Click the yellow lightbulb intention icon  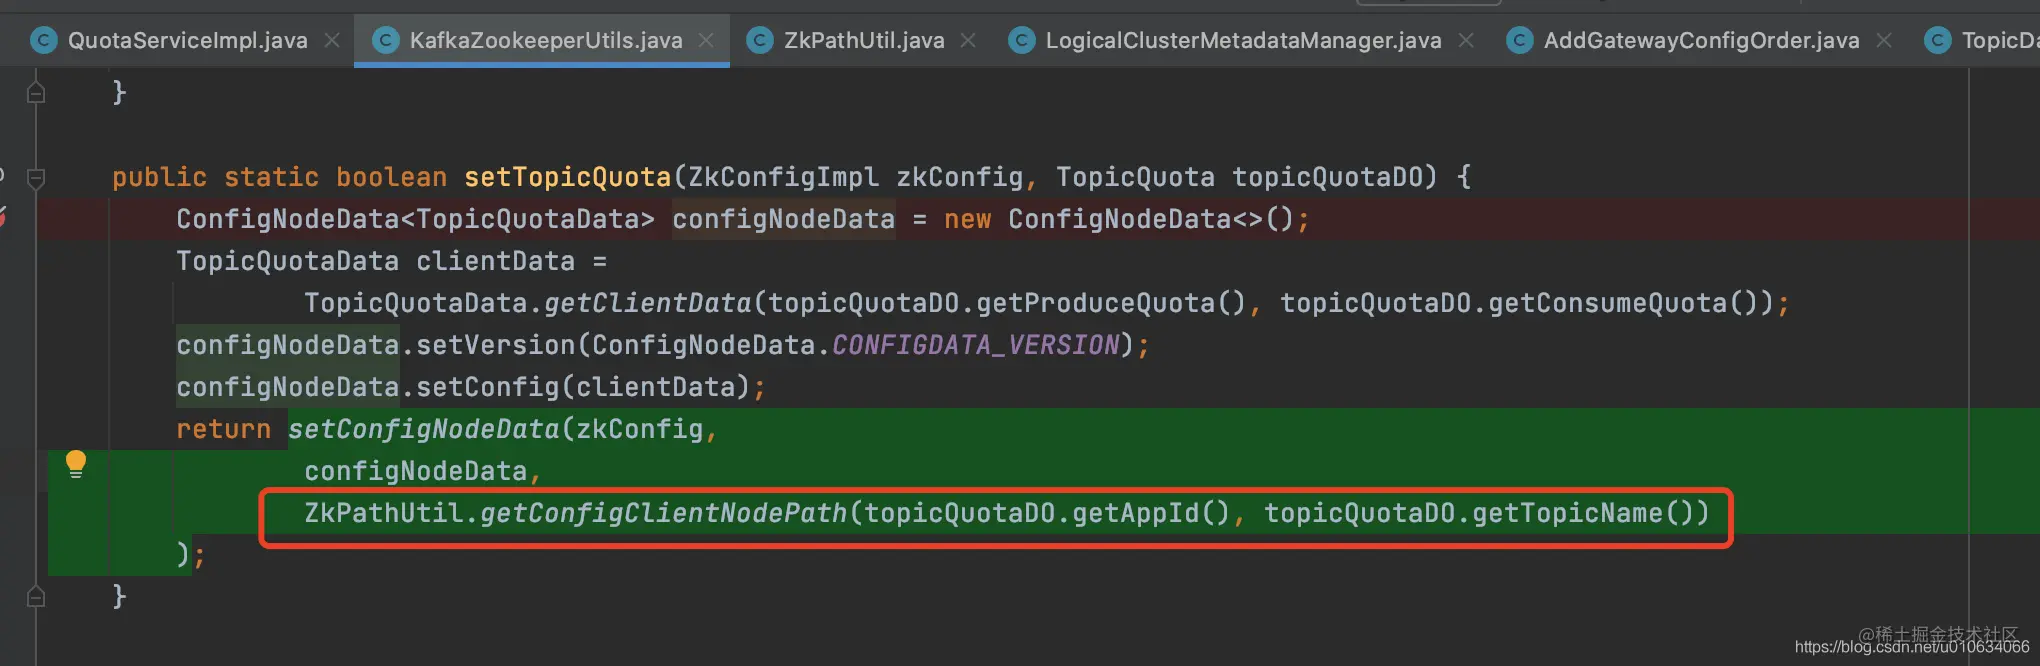pos(76,465)
